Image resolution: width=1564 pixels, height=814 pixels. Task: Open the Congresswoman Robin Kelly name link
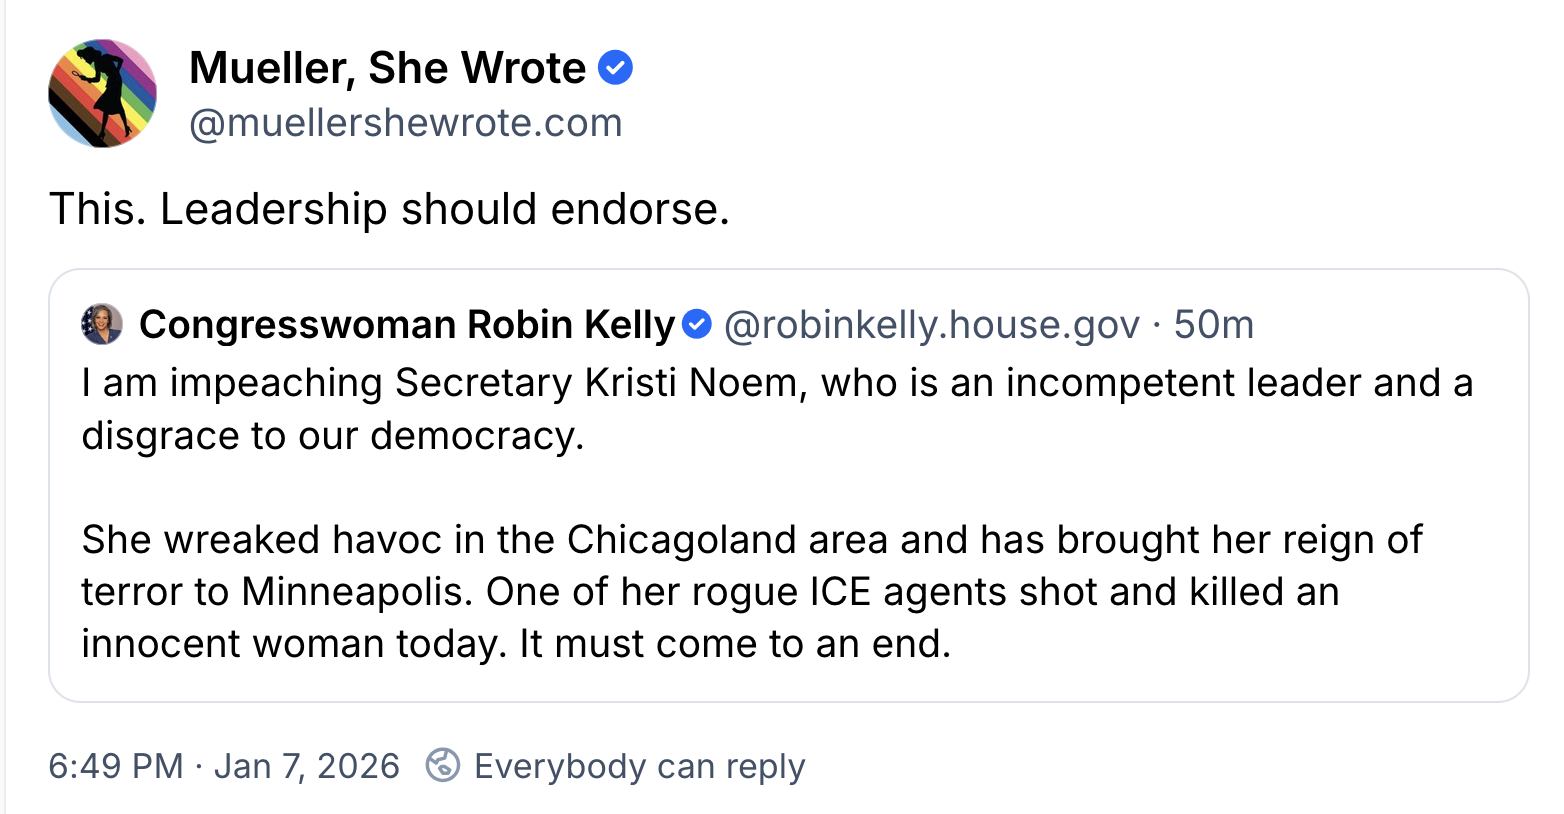pos(407,325)
